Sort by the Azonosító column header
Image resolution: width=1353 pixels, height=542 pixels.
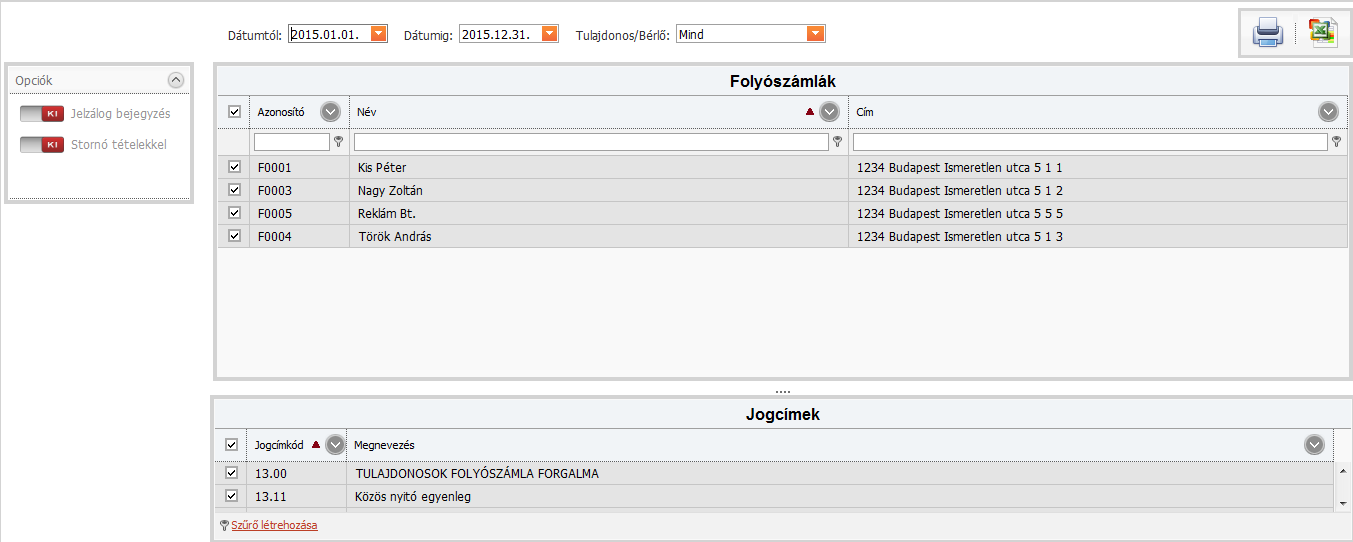coord(281,112)
